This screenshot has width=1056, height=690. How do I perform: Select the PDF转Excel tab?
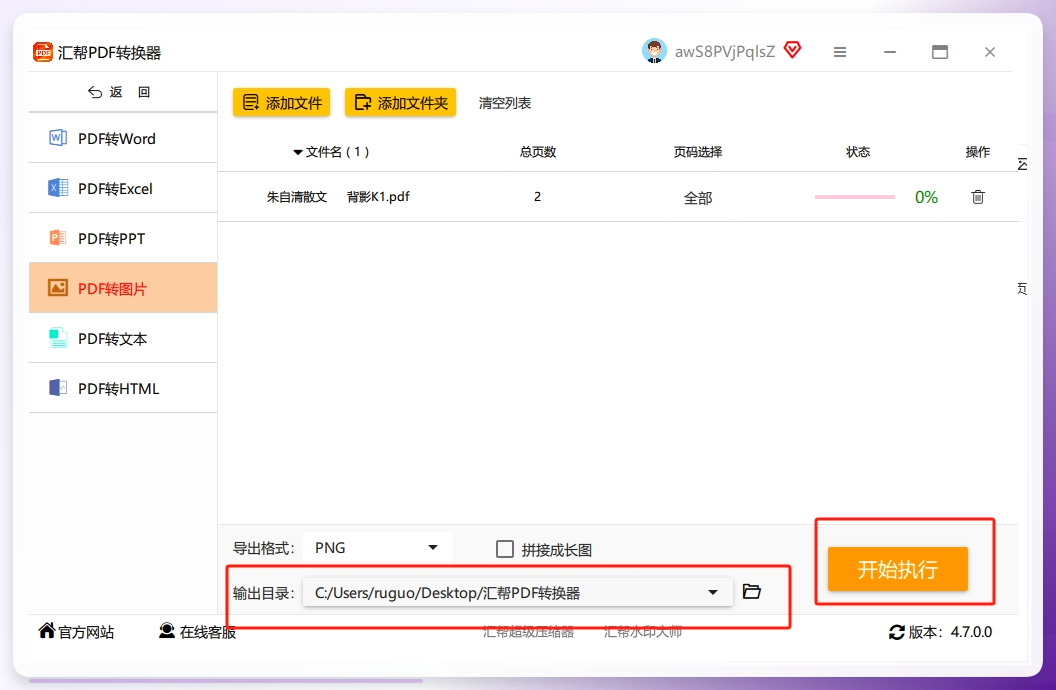point(123,188)
